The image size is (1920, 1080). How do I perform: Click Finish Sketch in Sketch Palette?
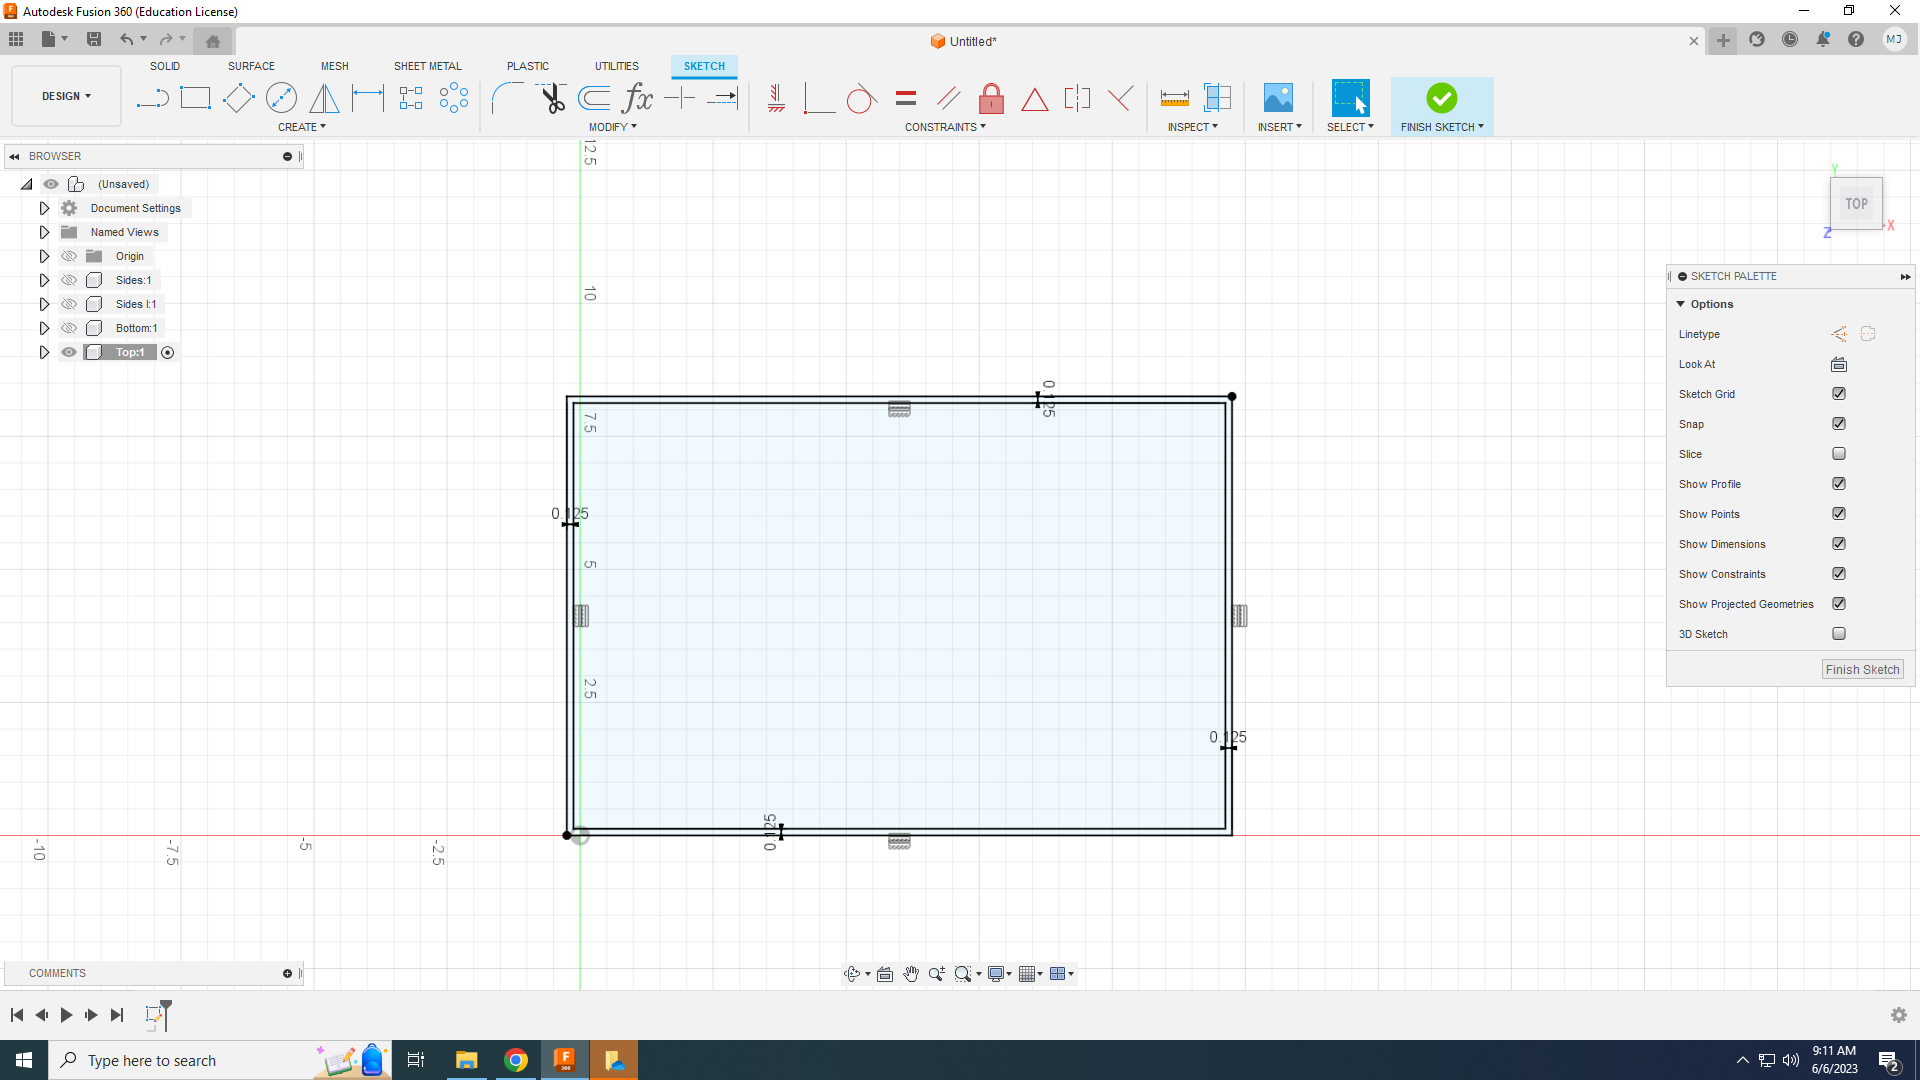(x=1861, y=670)
